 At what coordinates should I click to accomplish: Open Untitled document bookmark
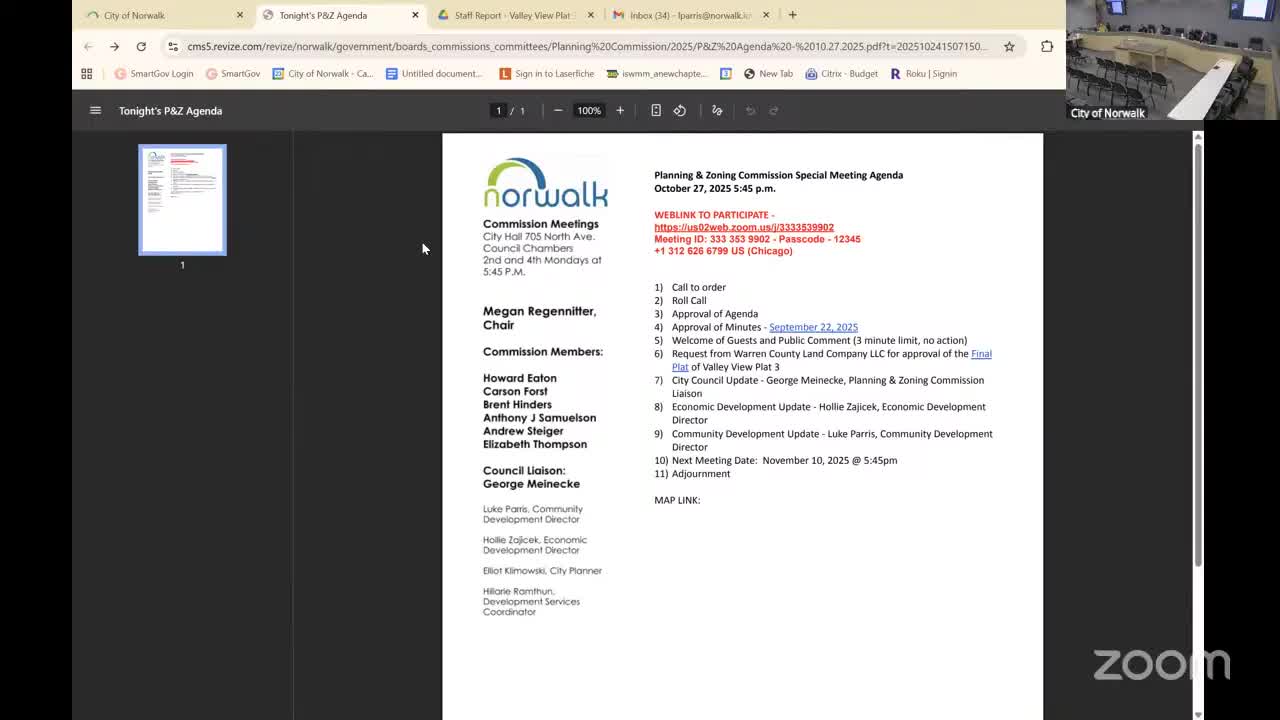click(433, 73)
